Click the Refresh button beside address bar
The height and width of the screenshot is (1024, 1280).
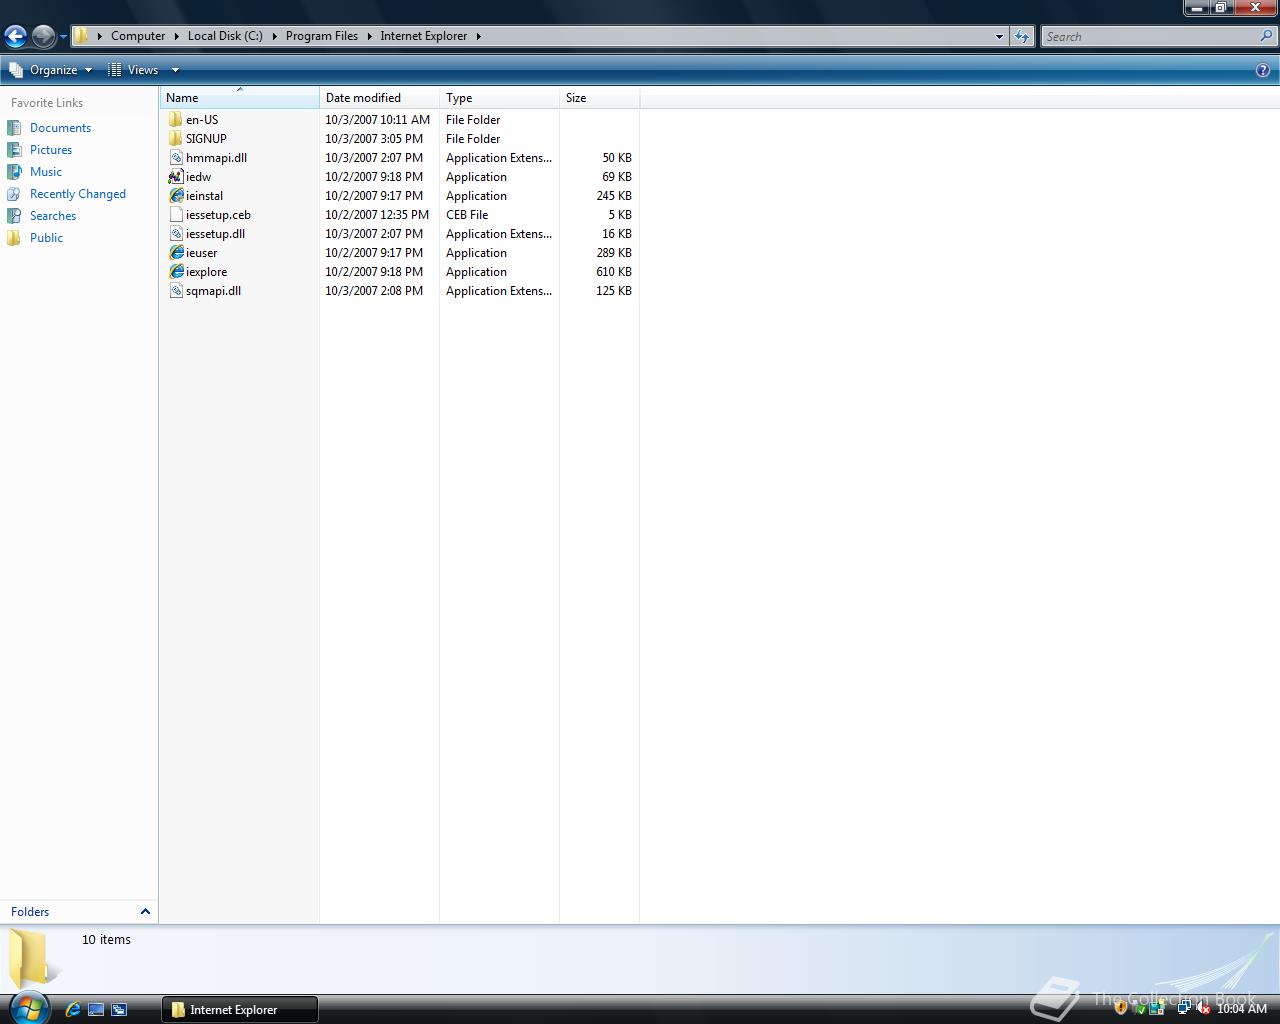click(x=1021, y=36)
